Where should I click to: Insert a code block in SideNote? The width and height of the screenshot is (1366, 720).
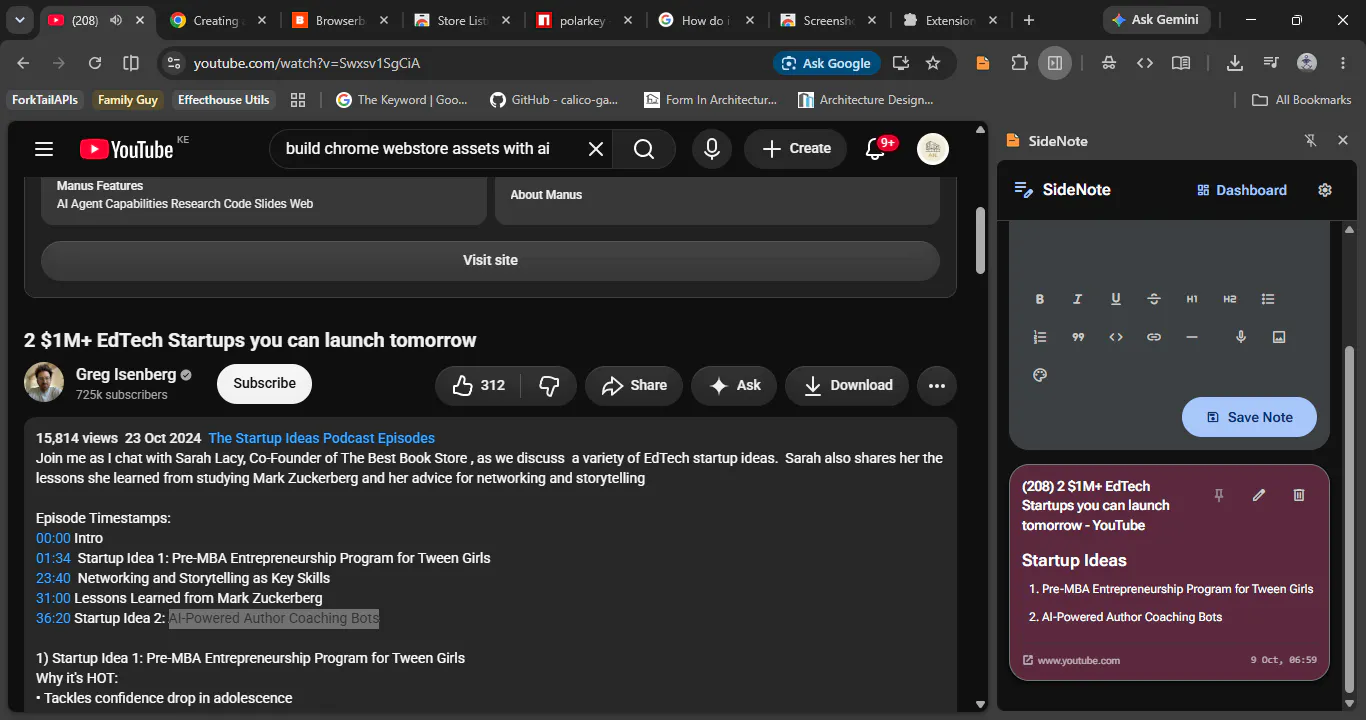(x=1116, y=337)
